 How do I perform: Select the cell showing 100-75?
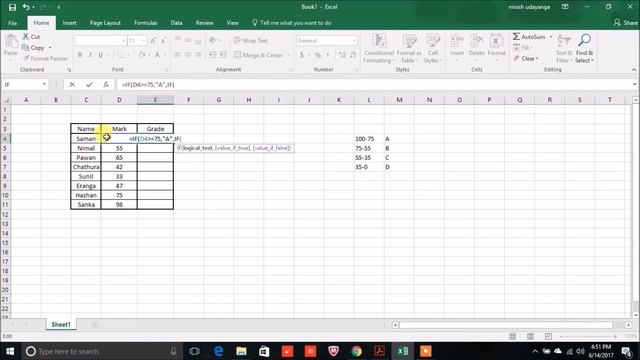(x=369, y=139)
